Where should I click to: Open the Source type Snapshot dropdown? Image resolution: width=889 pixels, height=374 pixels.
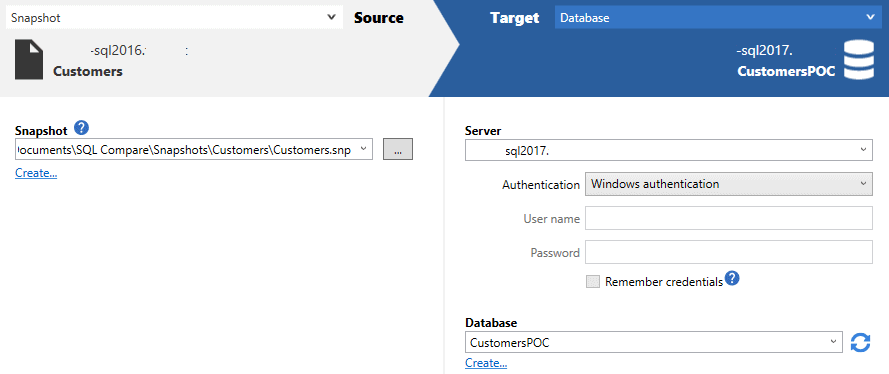point(174,18)
